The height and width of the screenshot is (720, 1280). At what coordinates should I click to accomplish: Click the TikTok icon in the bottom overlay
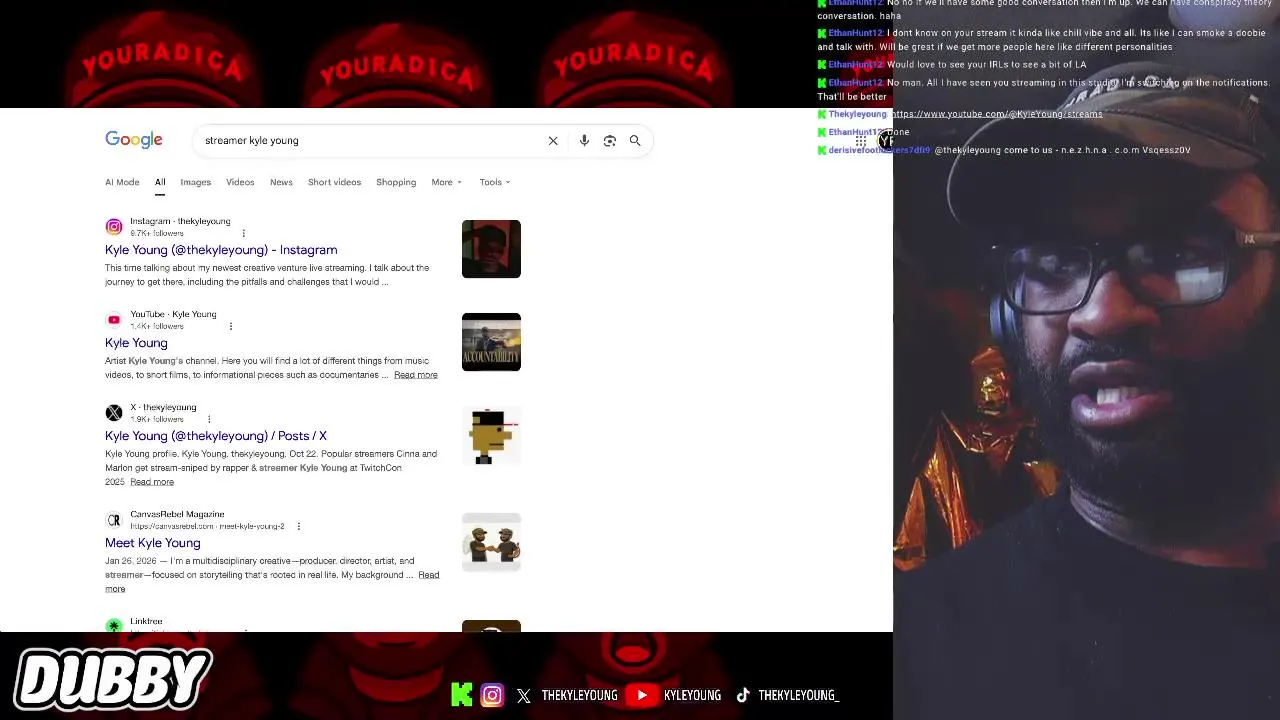click(743, 696)
